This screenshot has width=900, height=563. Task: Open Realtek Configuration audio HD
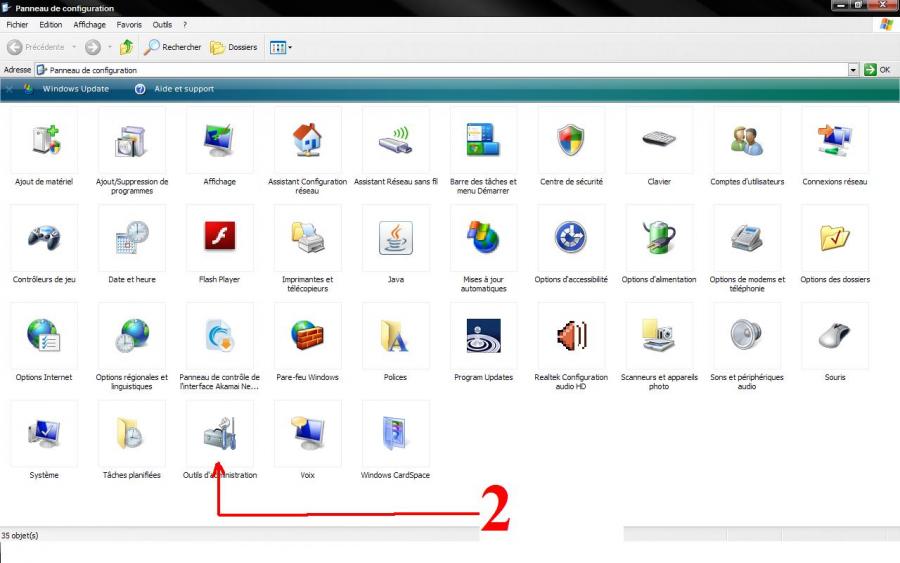point(571,336)
